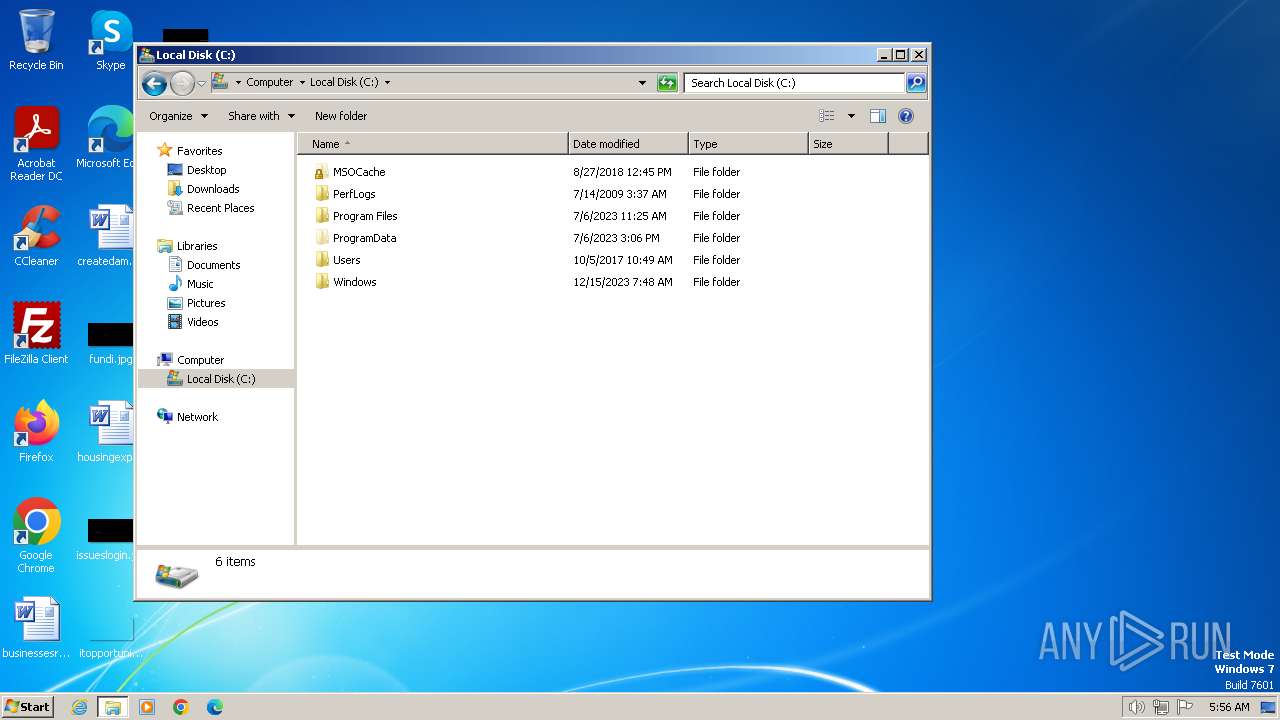Sort by the Type column header
This screenshot has width=1280, height=720.
[748, 144]
